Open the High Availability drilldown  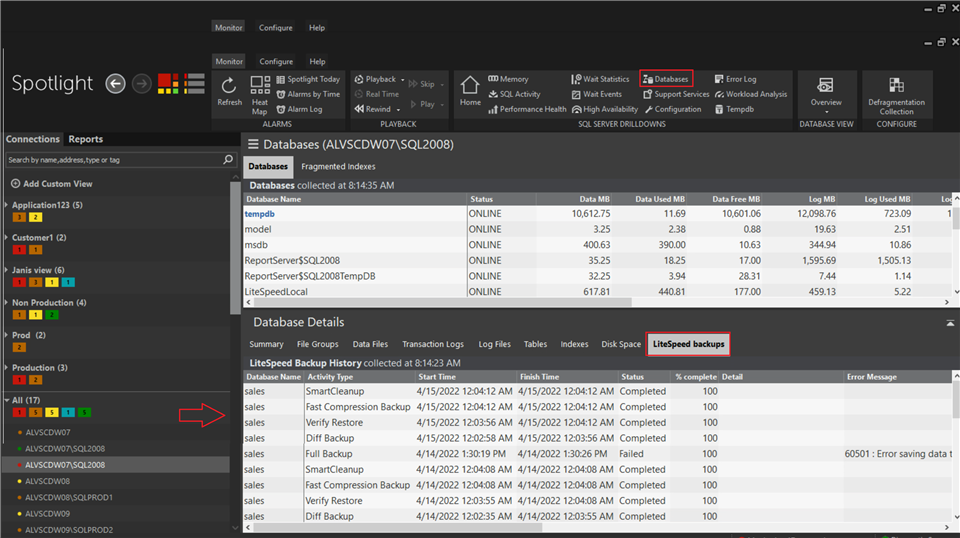[x=605, y=109]
